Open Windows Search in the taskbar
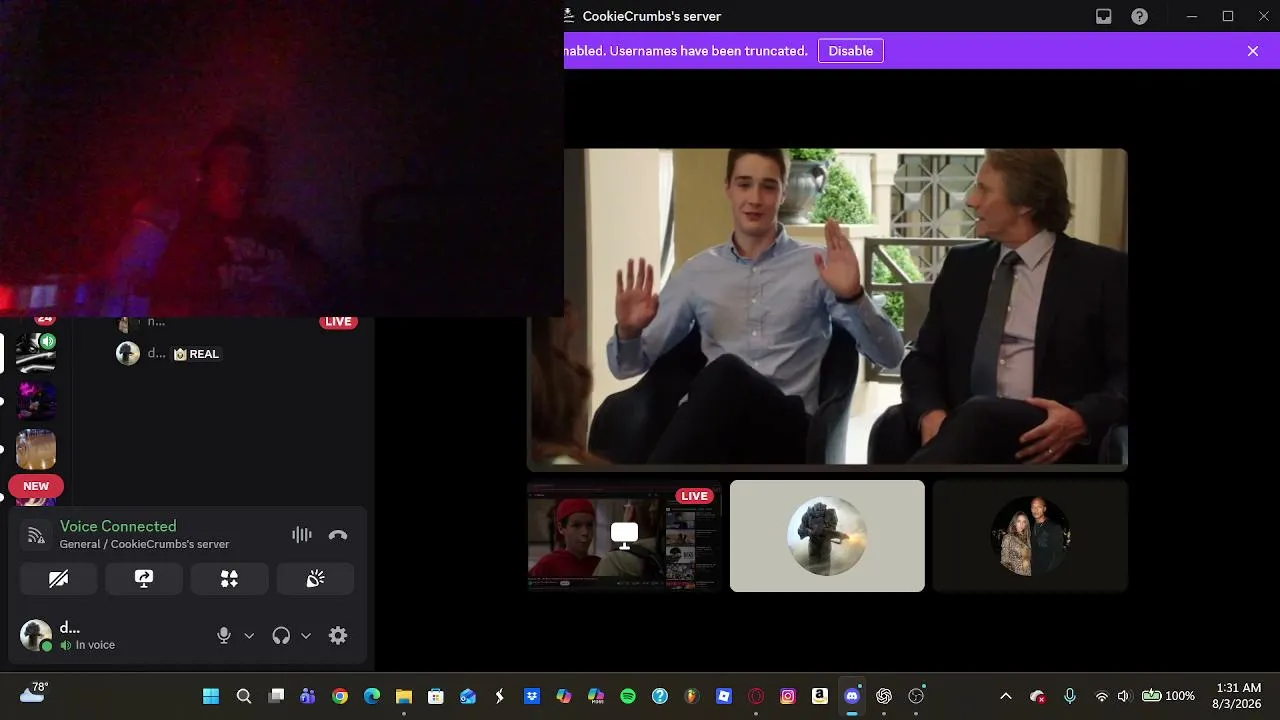 [243, 696]
